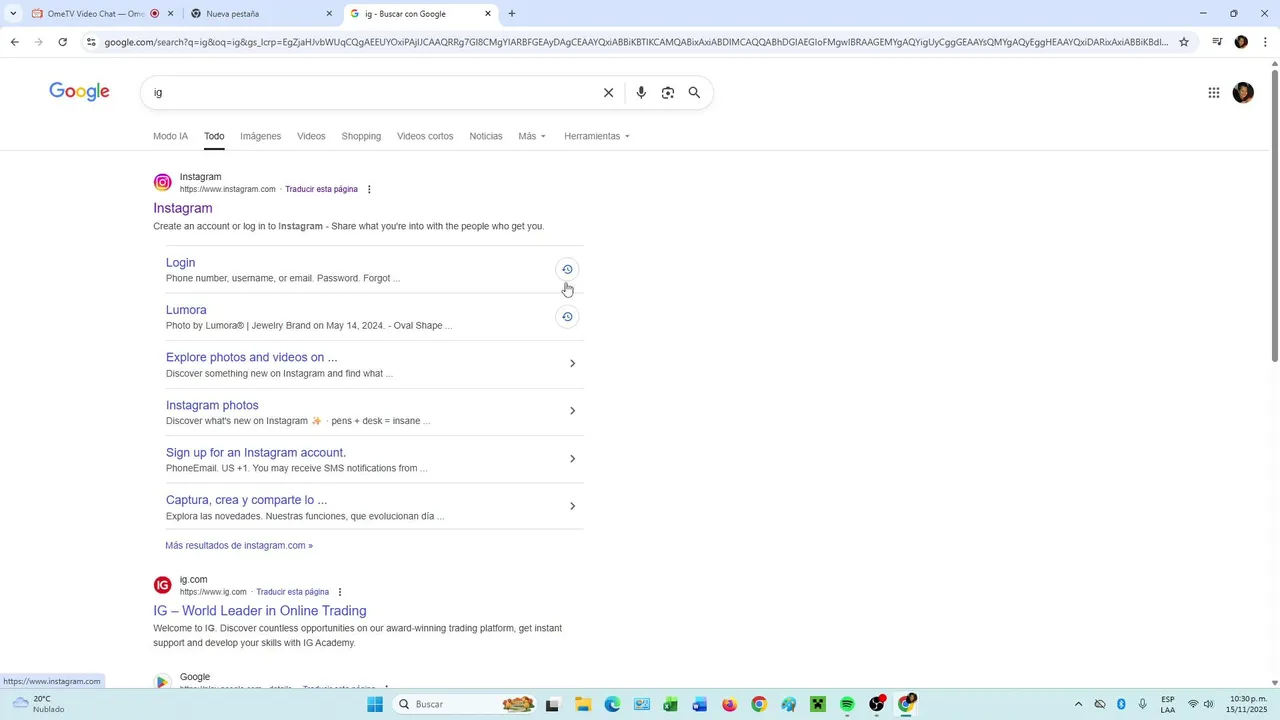1280x720 pixels.
Task: Open Firefox from the taskbar
Action: click(729, 704)
